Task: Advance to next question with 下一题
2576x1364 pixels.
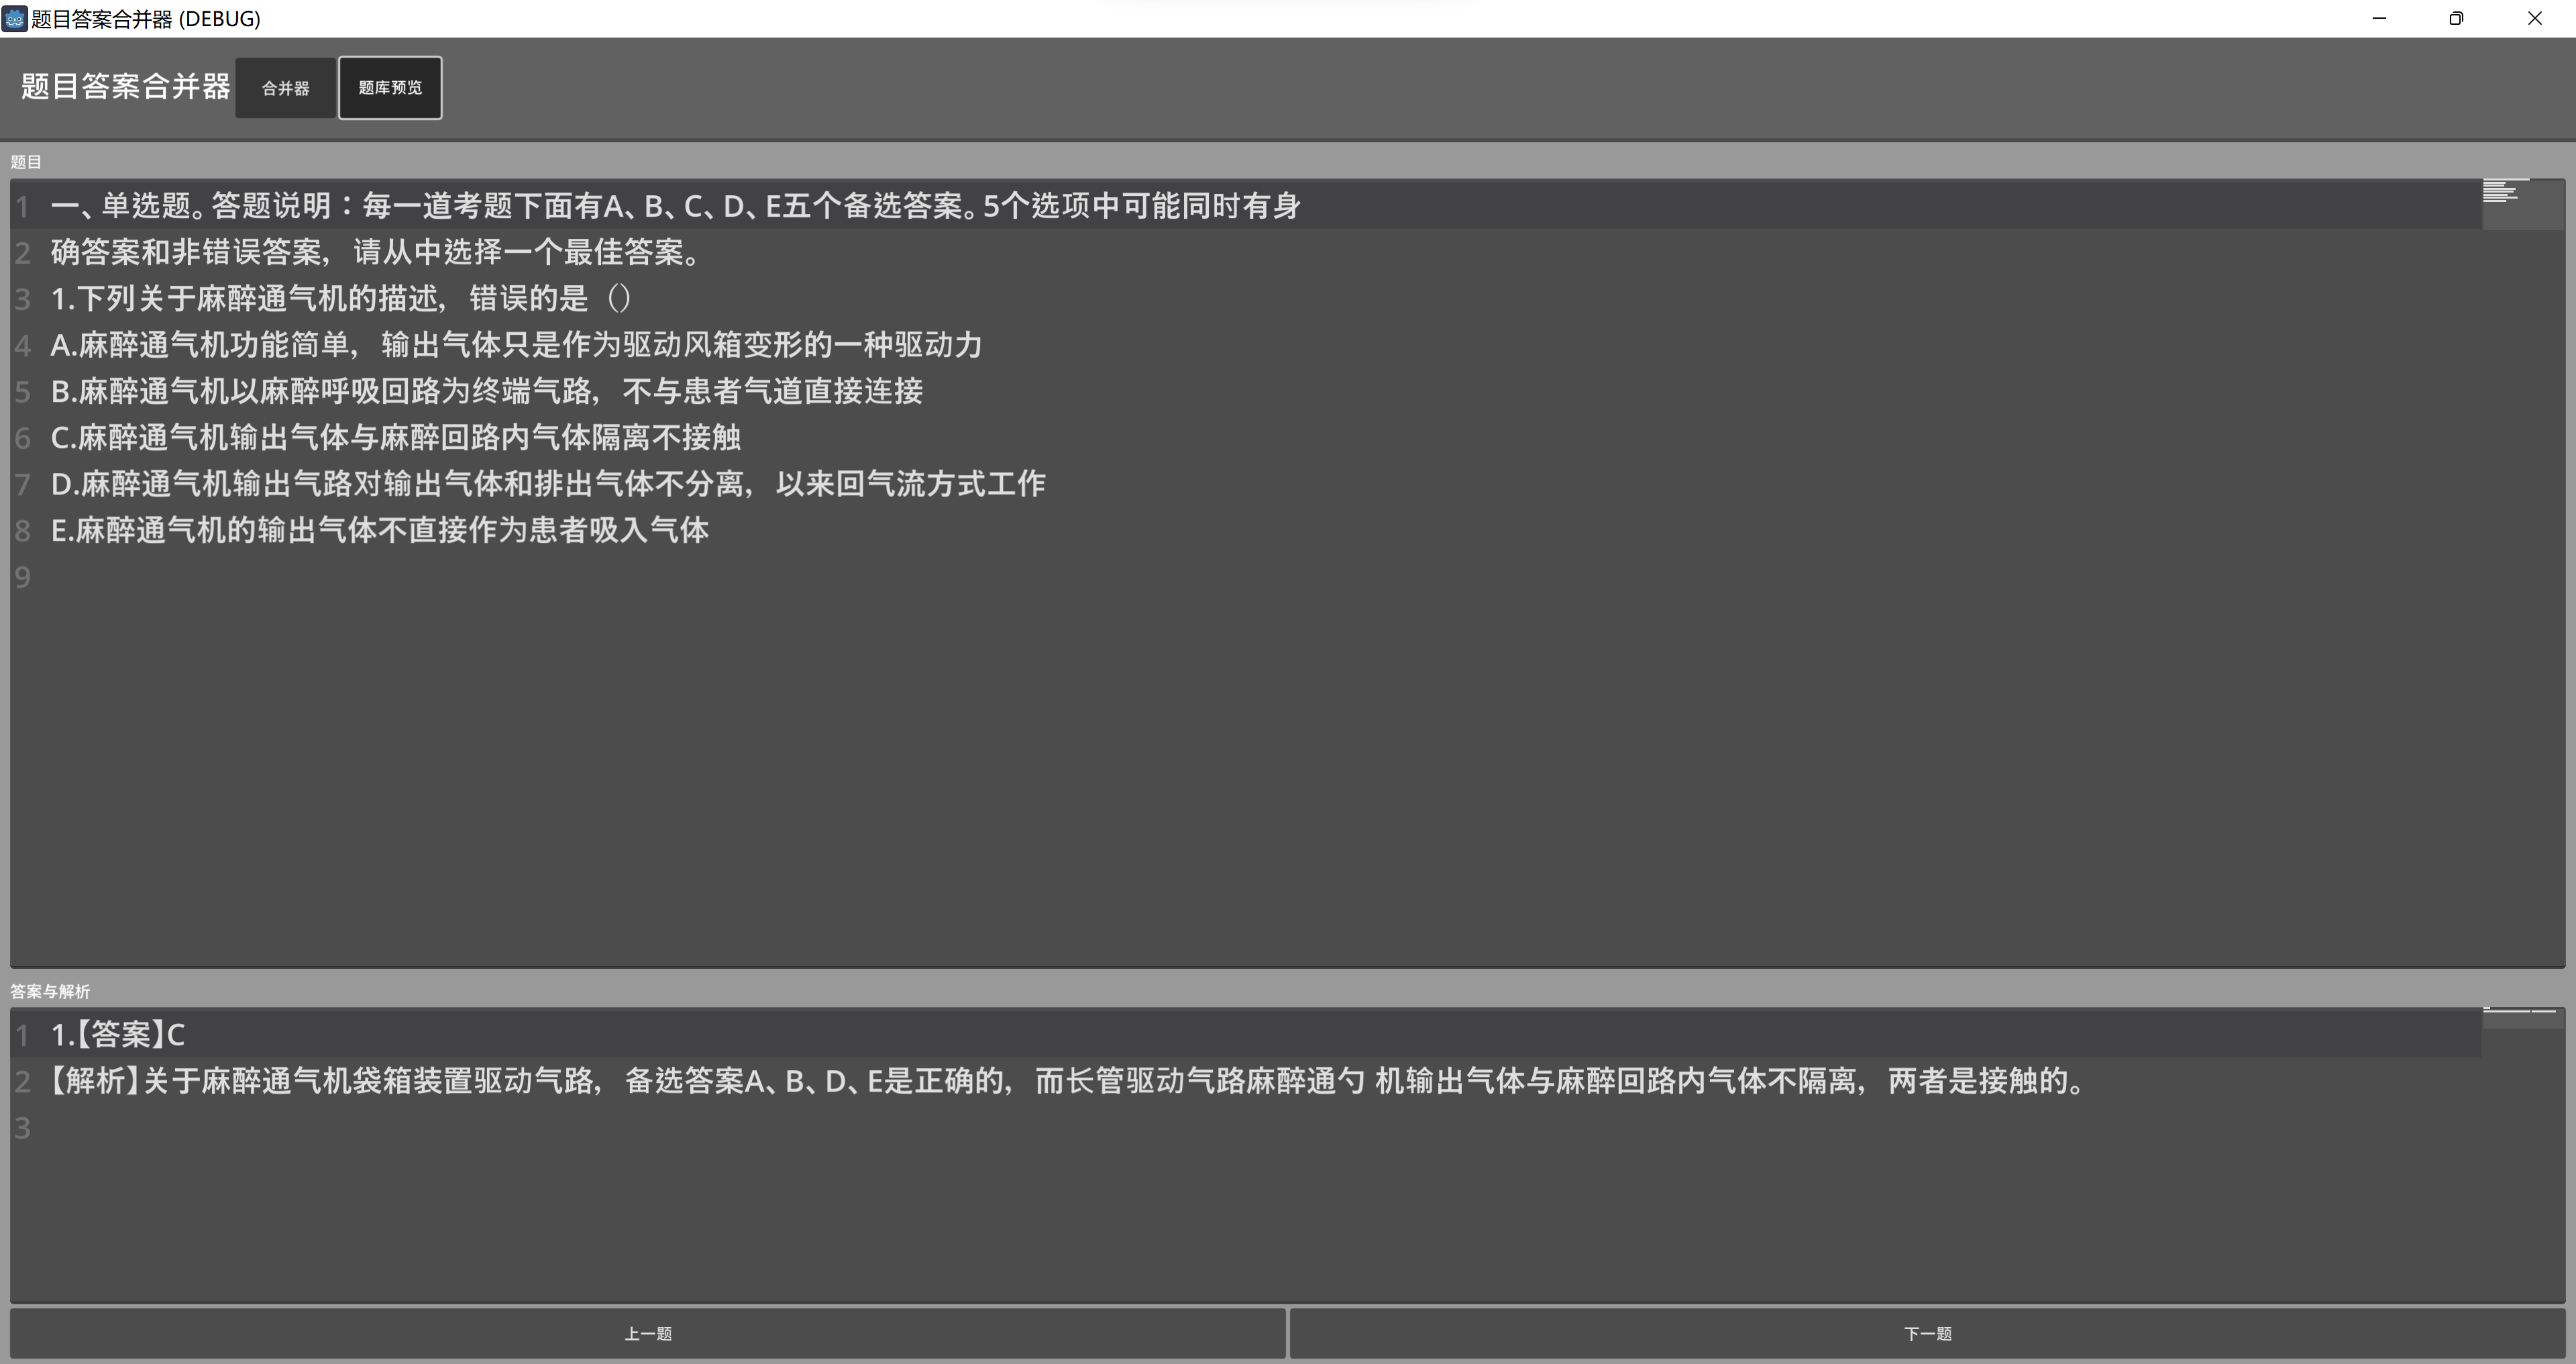Action: tap(1927, 1334)
